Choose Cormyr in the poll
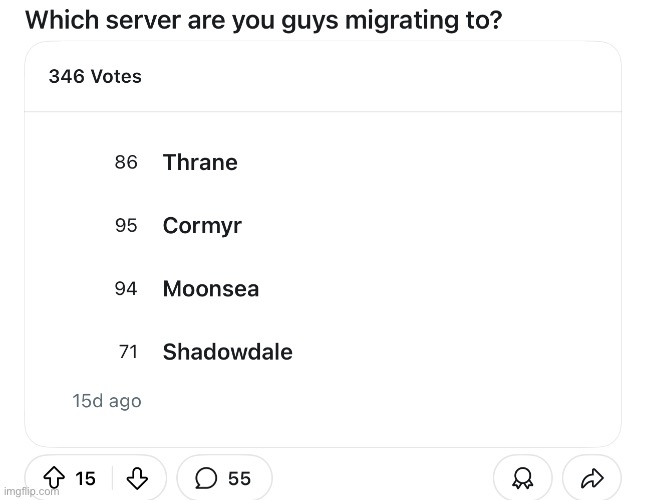This screenshot has width=646, height=500. (202, 226)
